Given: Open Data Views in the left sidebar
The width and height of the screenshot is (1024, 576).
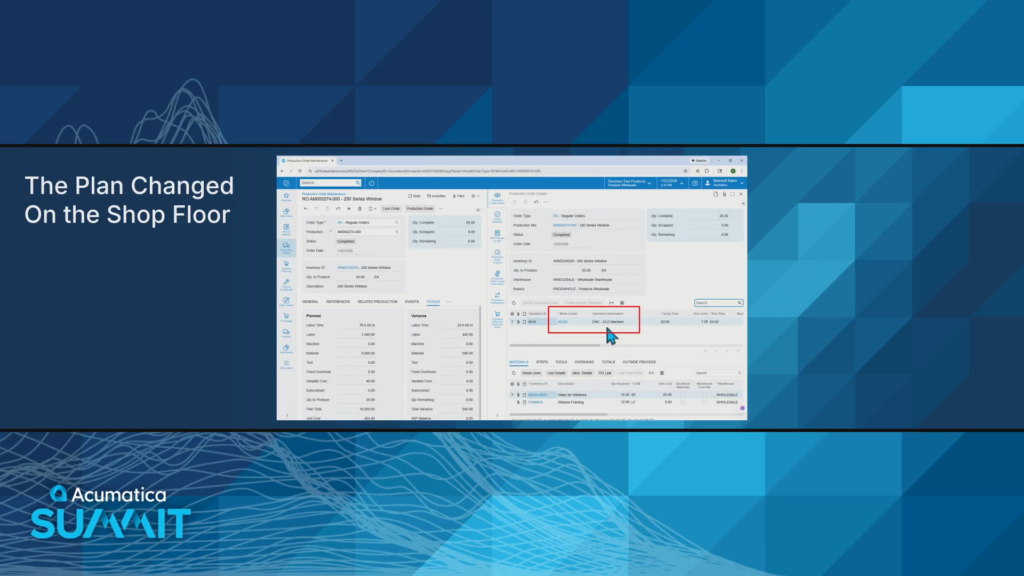Looking at the screenshot, I should point(286,214).
